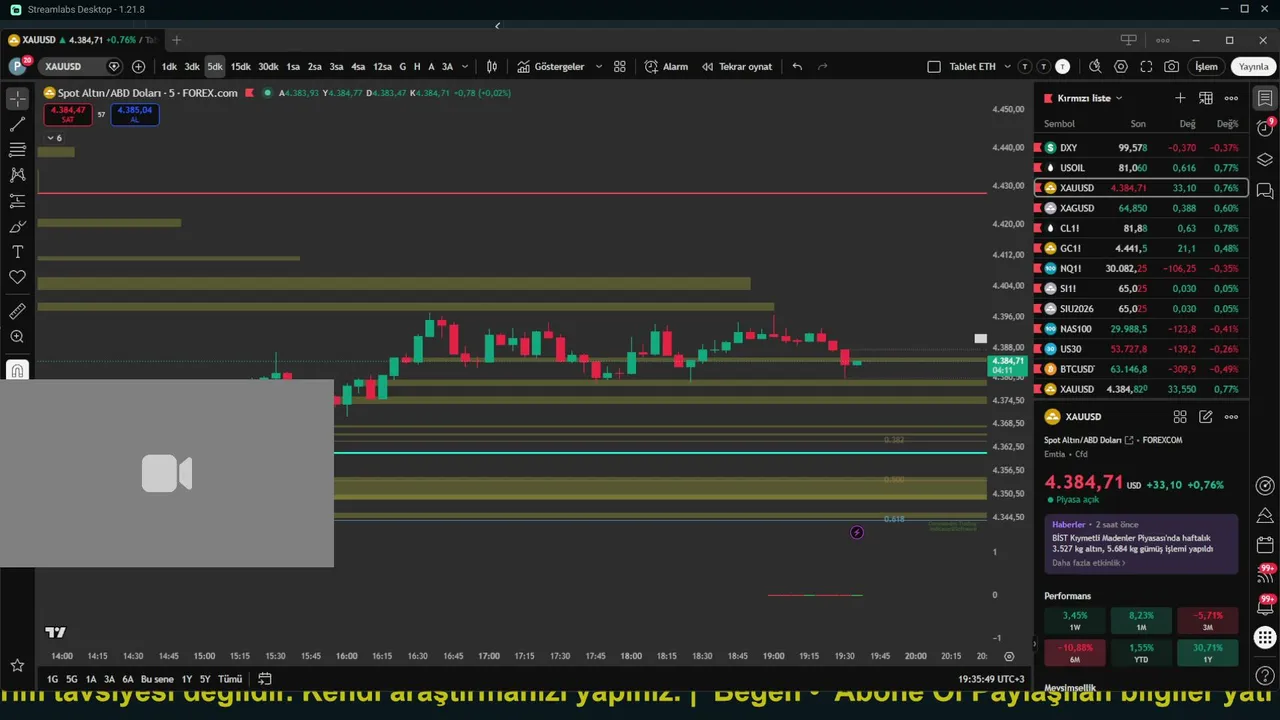Select the text annotation tool
Viewport: 1280px width, 720px height.
[x=17, y=252]
